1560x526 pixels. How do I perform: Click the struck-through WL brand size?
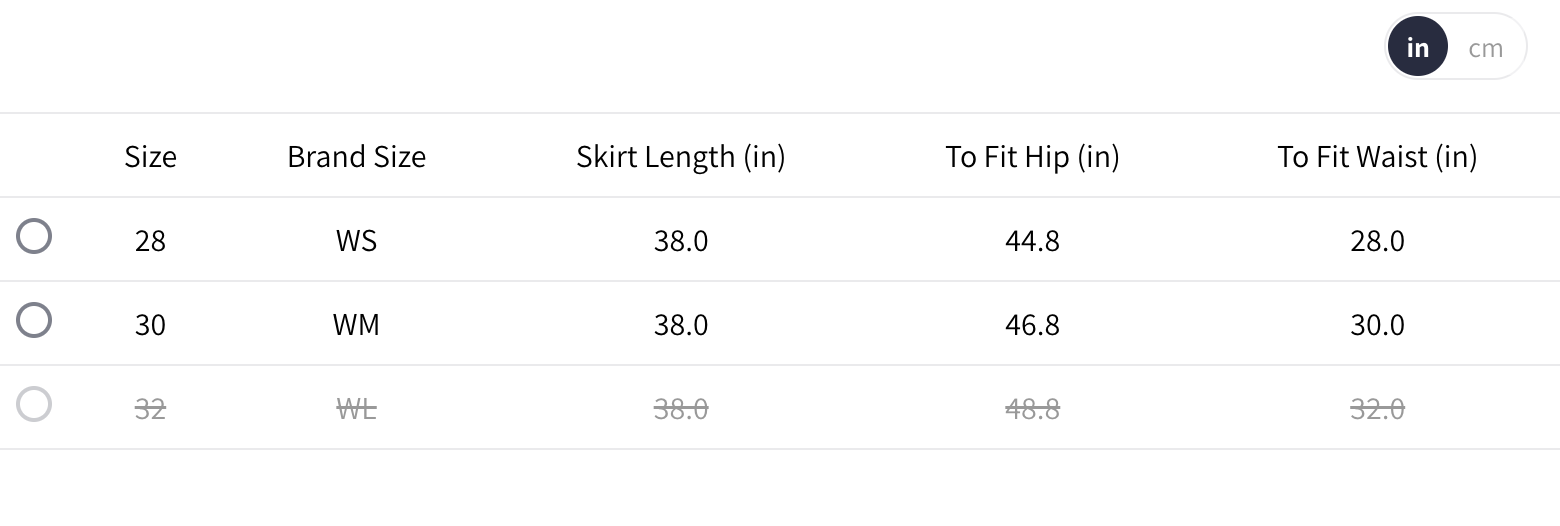356,409
